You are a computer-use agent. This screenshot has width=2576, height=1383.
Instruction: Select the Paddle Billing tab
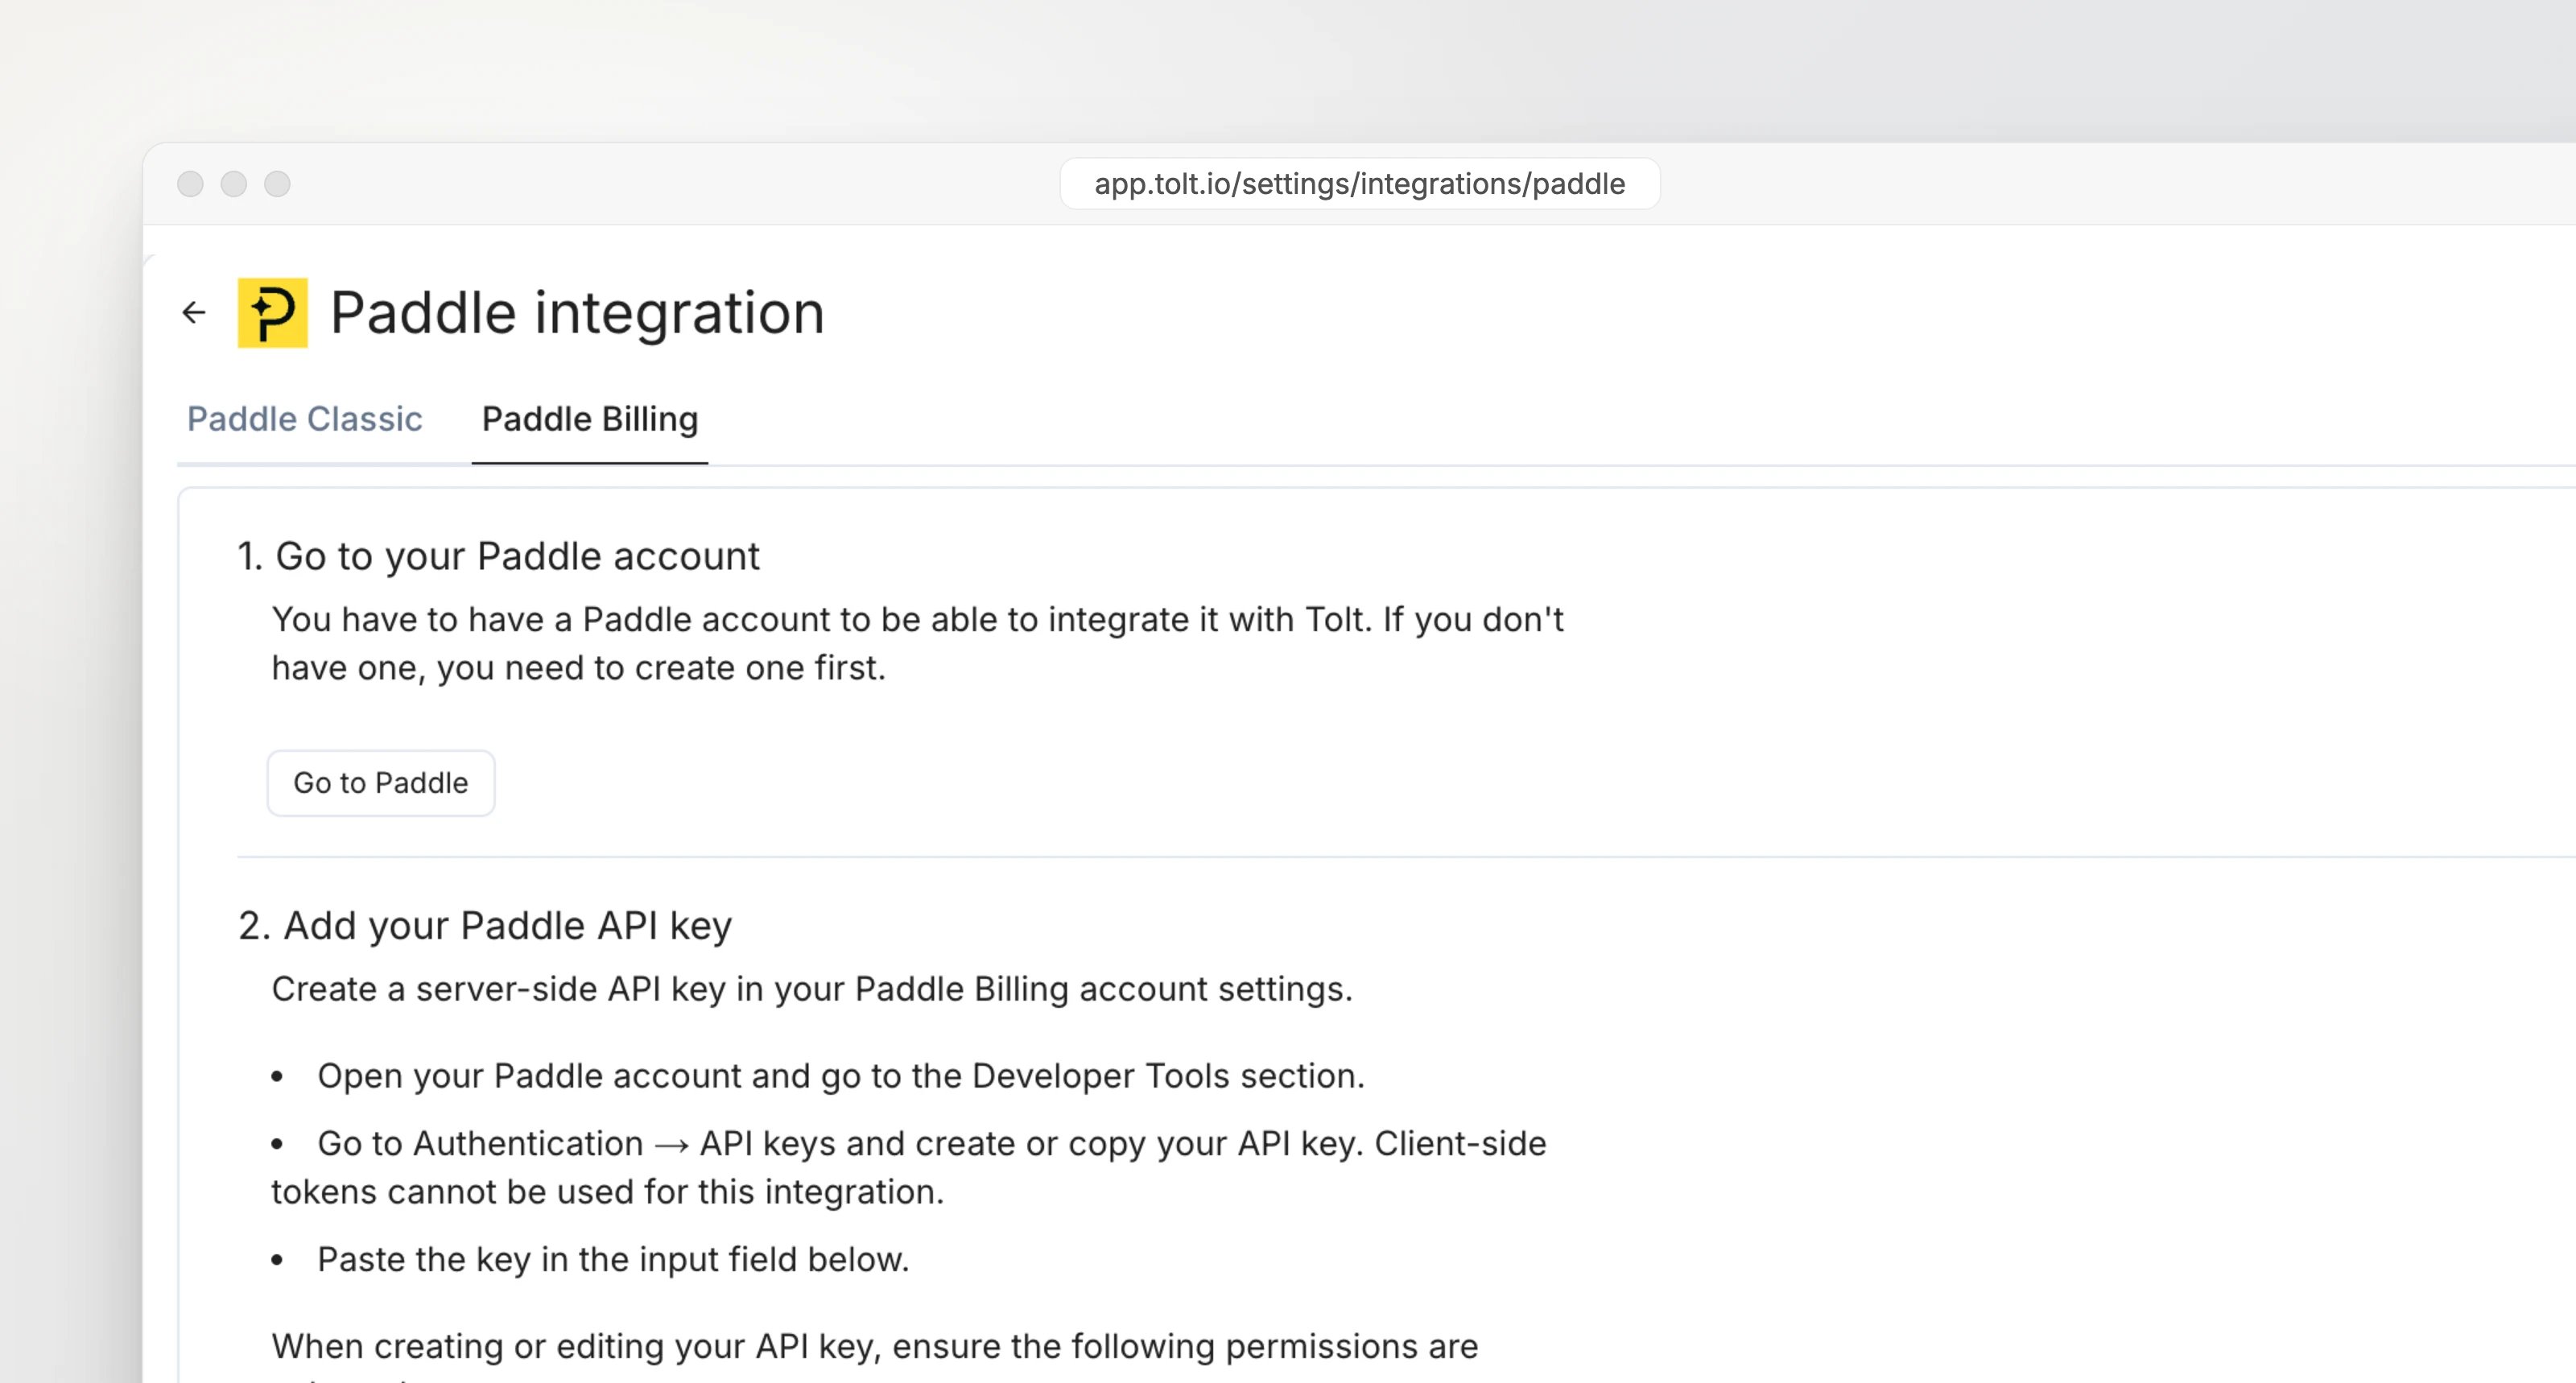[x=590, y=419]
